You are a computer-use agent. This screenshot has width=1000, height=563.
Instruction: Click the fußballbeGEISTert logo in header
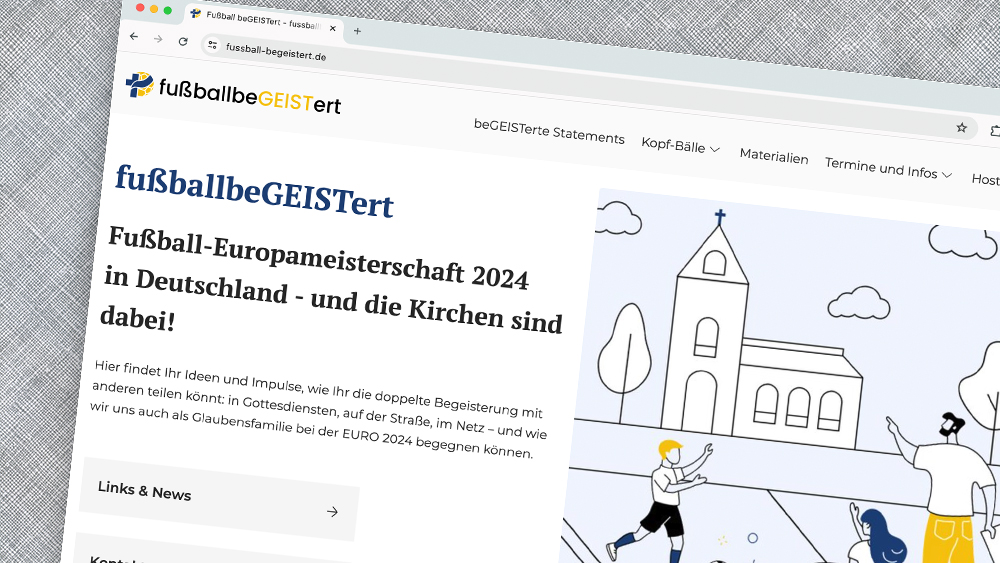point(233,94)
